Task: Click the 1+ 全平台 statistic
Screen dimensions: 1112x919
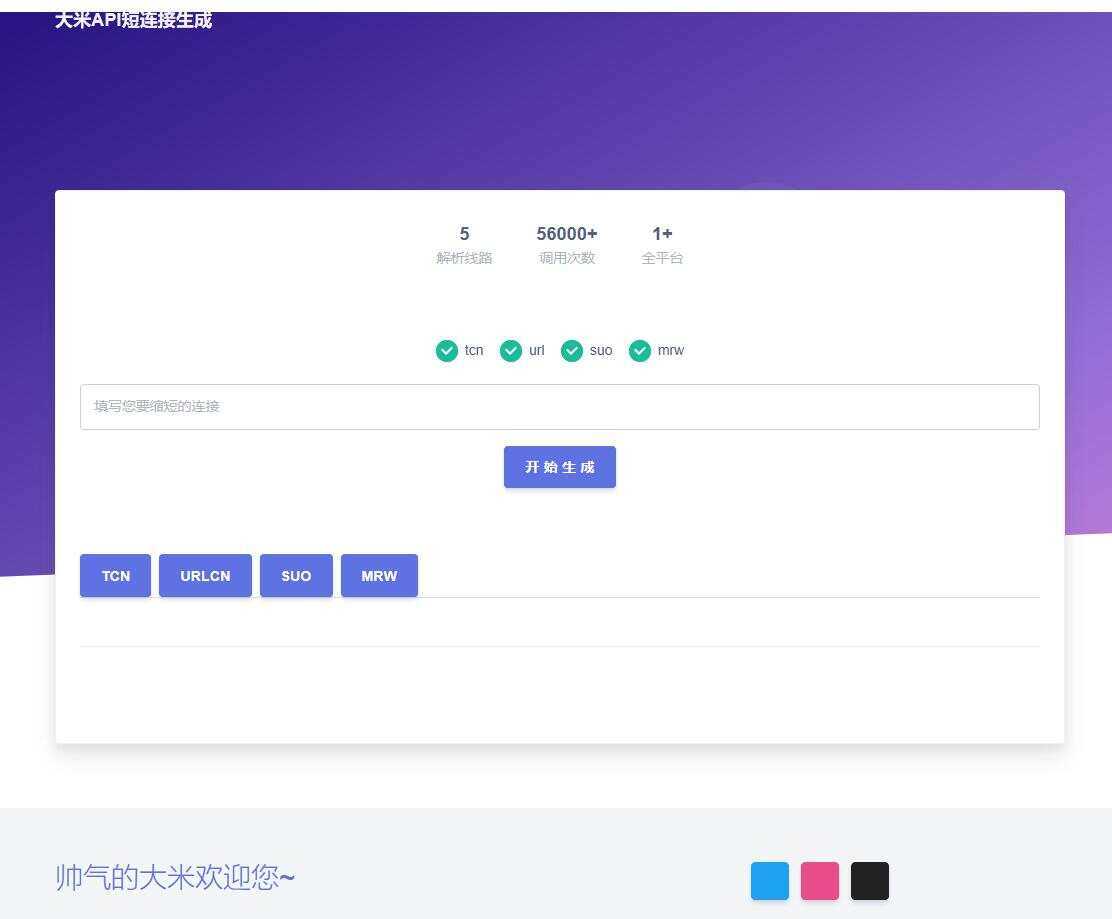Action: 662,244
